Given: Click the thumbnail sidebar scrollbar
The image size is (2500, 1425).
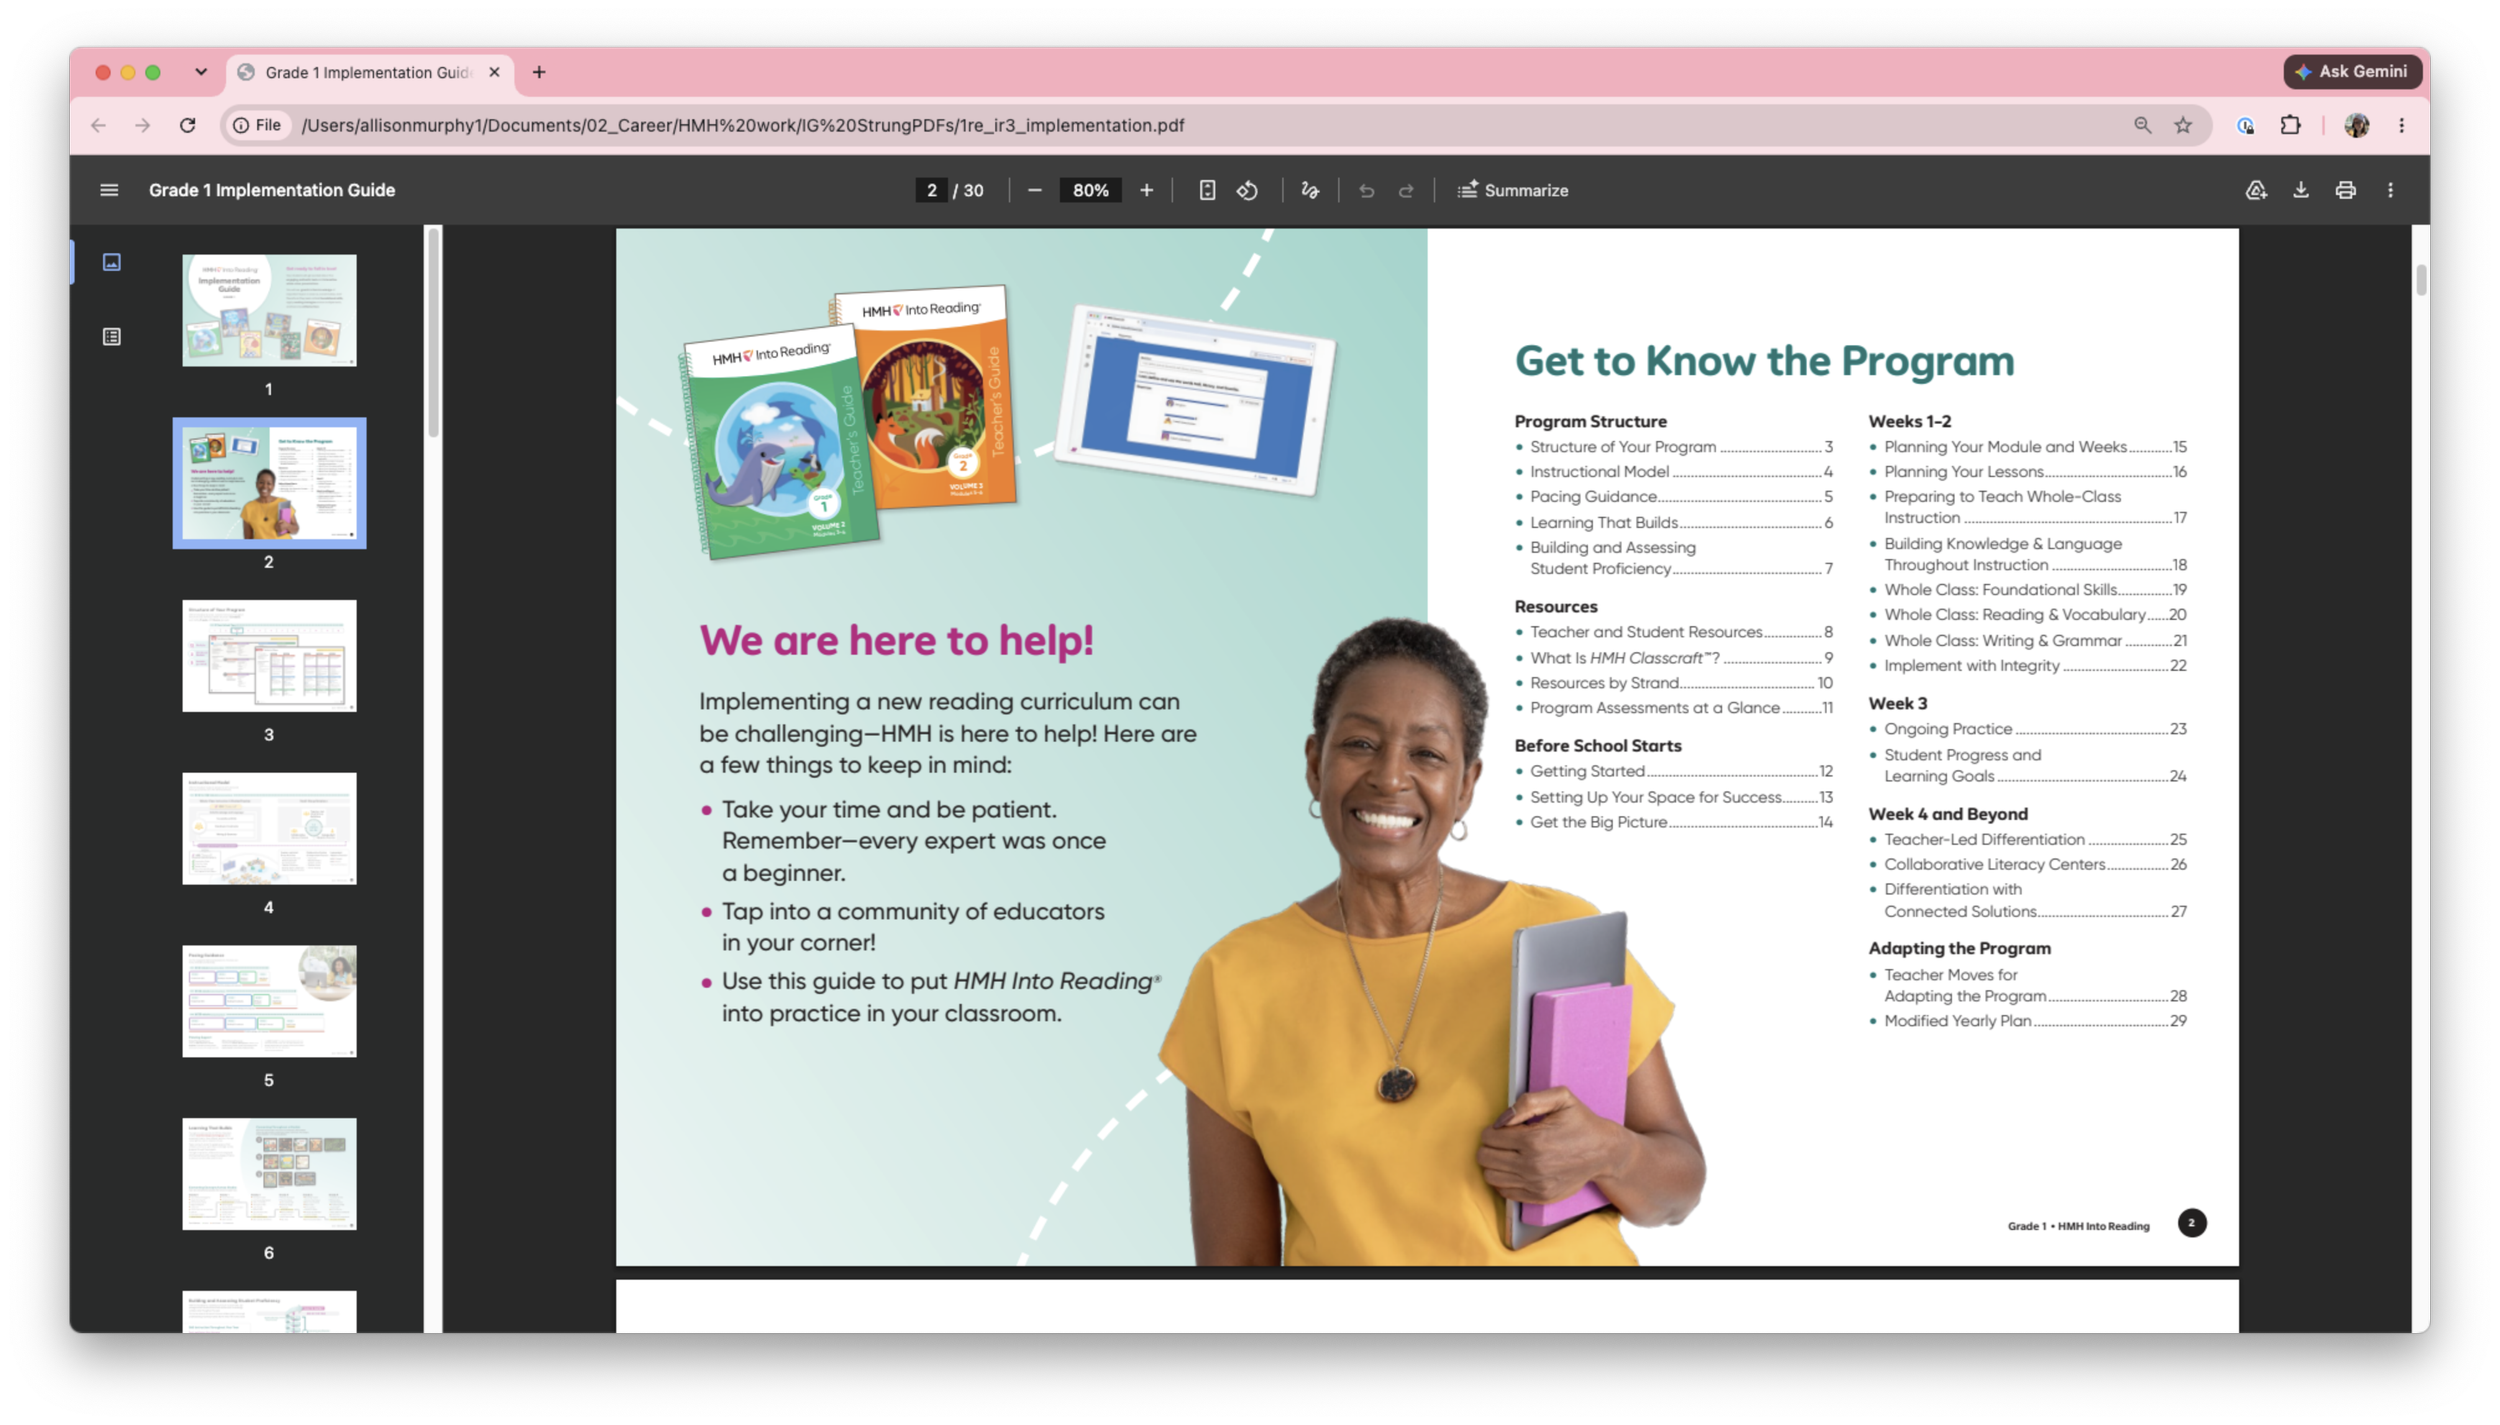Looking at the screenshot, I should [433, 334].
